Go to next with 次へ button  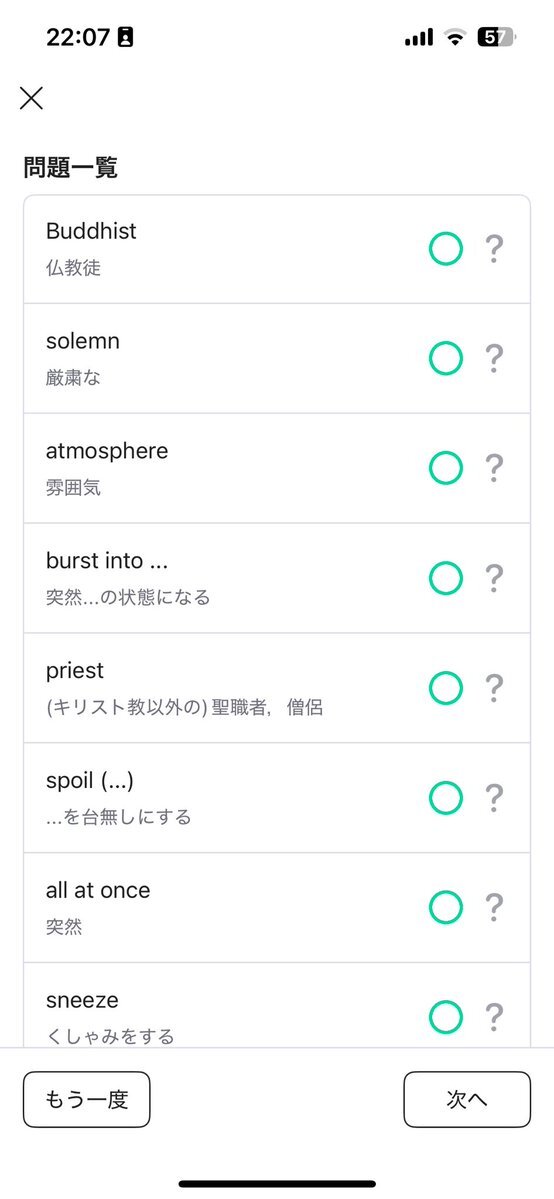pos(467,1100)
